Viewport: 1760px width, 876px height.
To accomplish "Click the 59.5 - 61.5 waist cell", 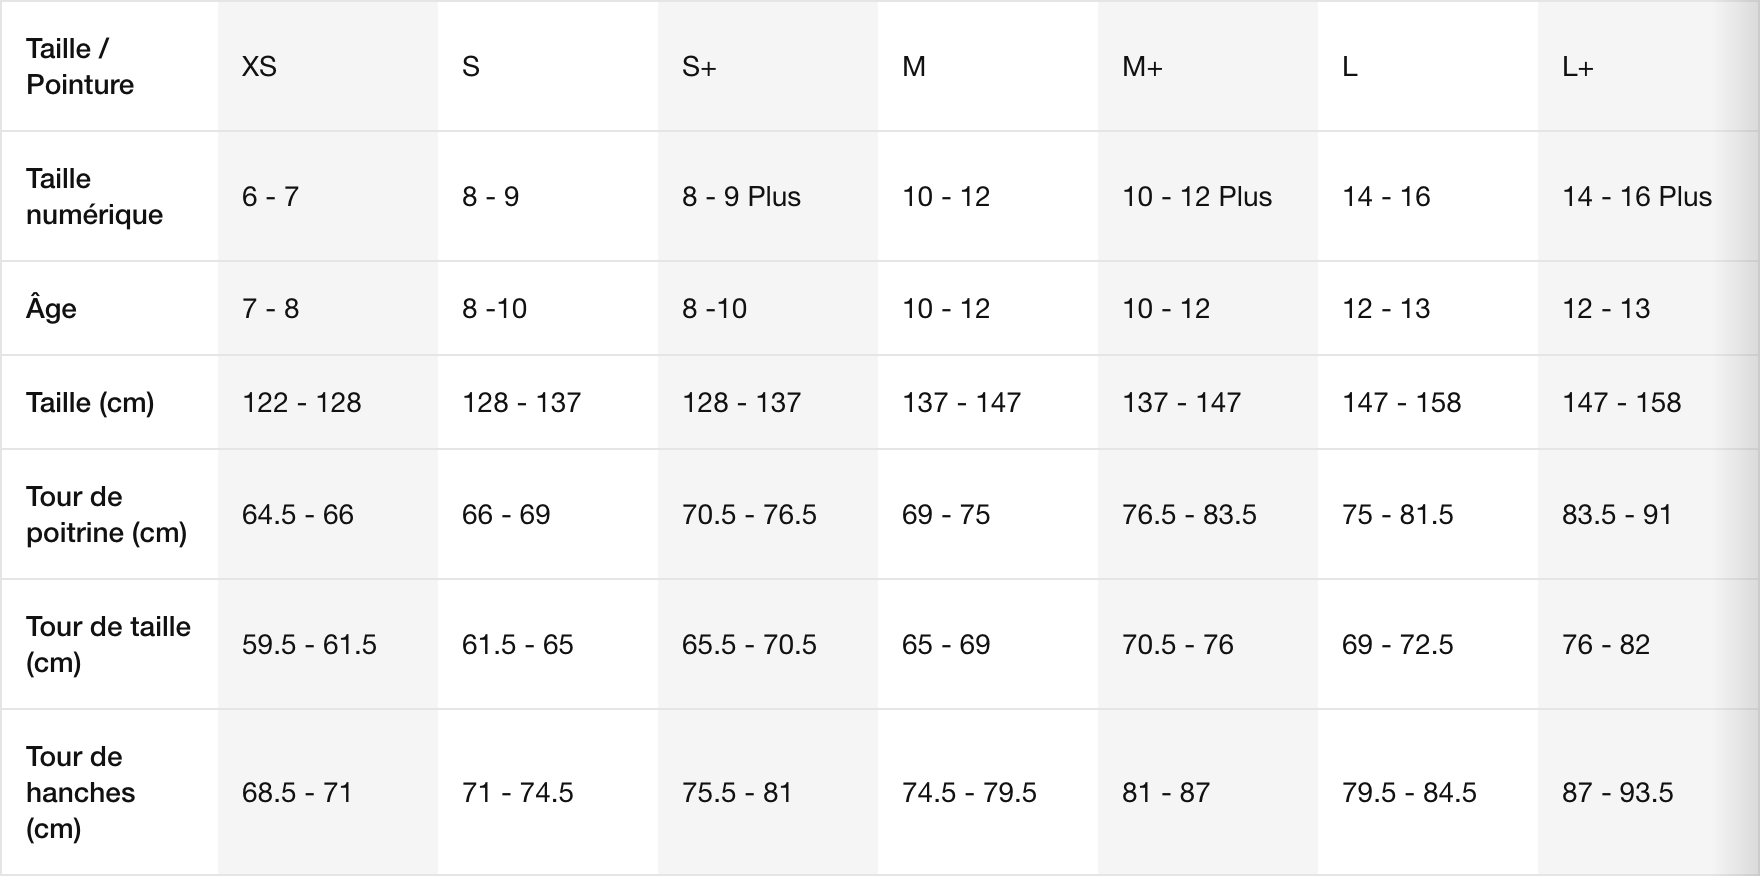I will pyautogui.click(x=309, y=645).
